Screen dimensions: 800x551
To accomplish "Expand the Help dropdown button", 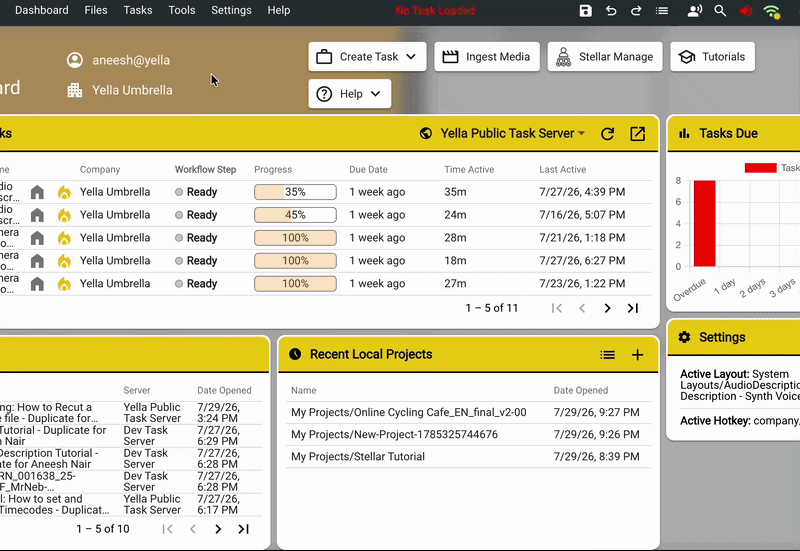I will [349, 94].
